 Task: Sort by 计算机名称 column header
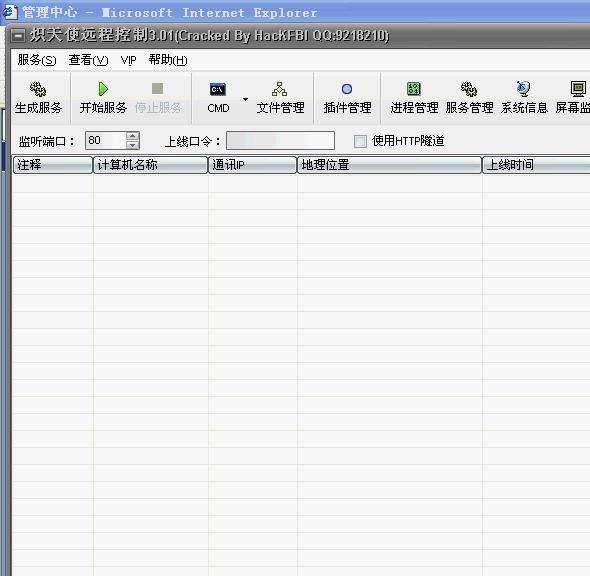tap(151, 165)
